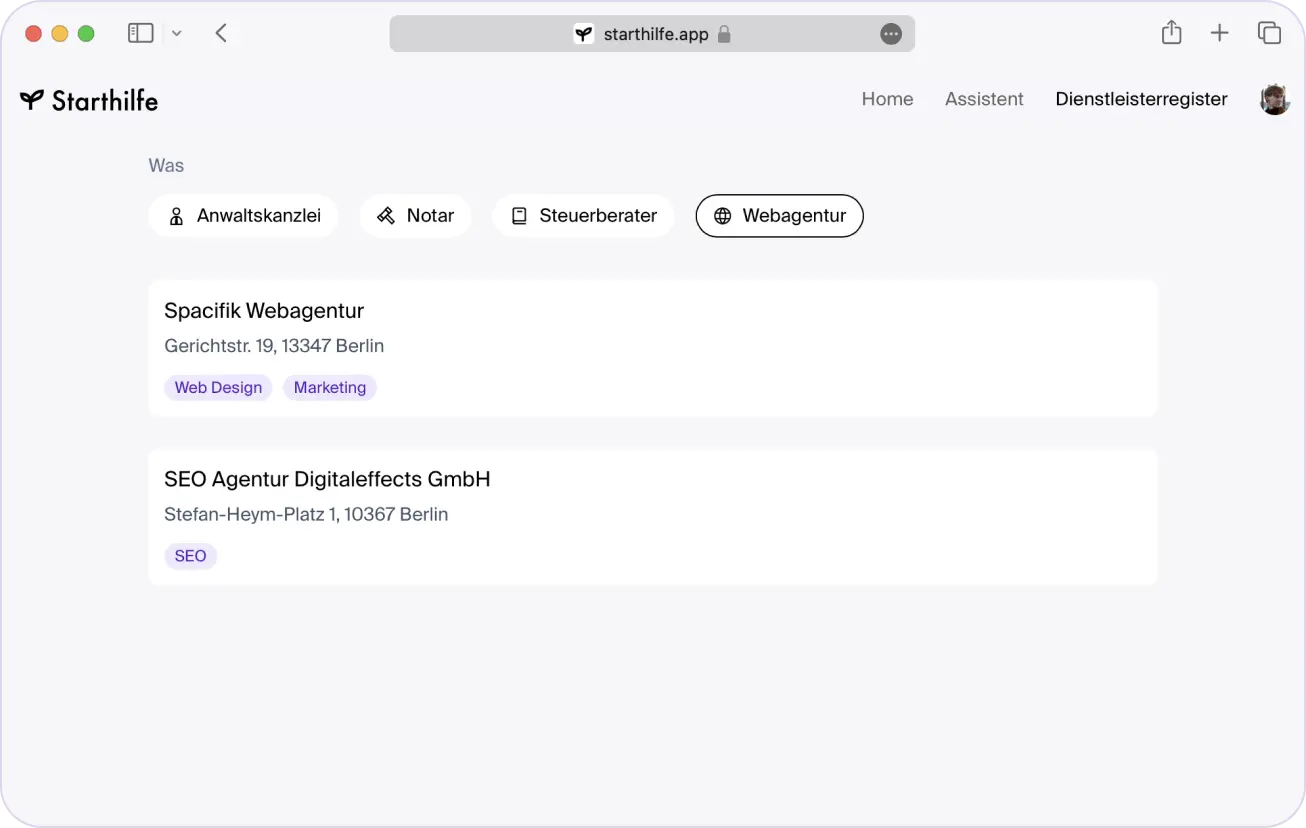Toggle the Notar filter chip
Viewport: 1306px width, 828px height.
(x=415, y=216)
